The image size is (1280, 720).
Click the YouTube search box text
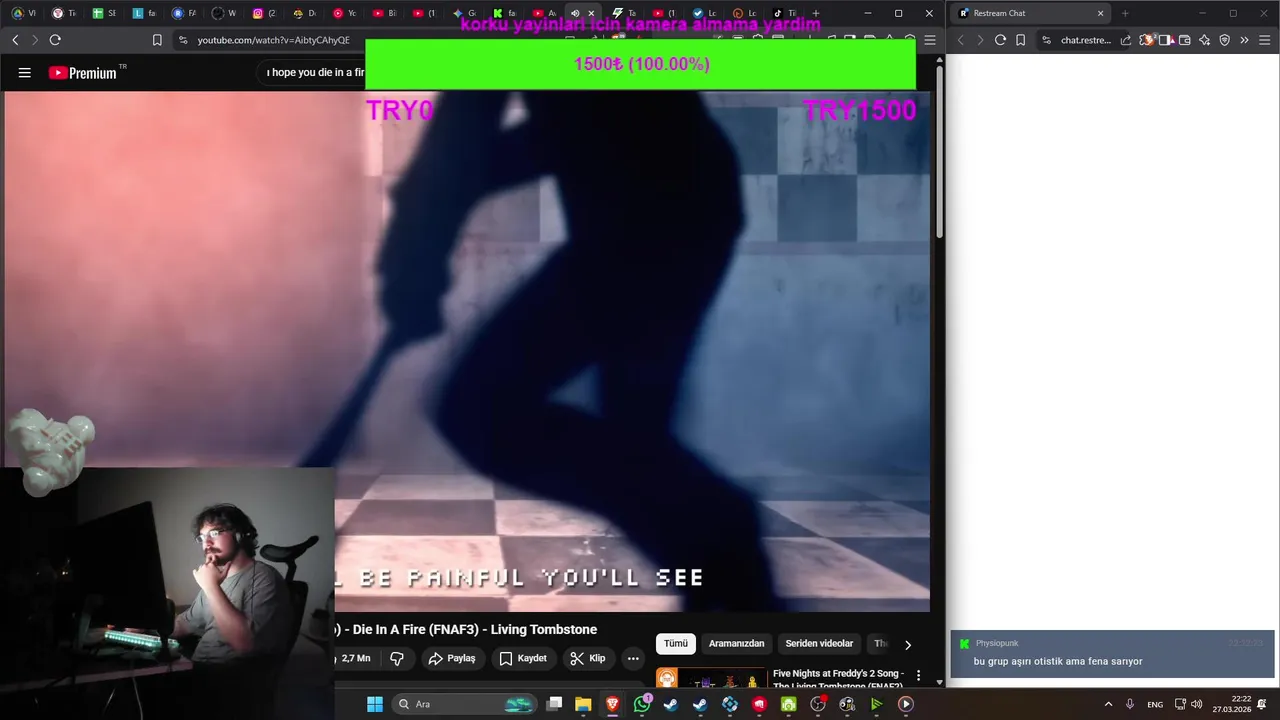point(315,72)
